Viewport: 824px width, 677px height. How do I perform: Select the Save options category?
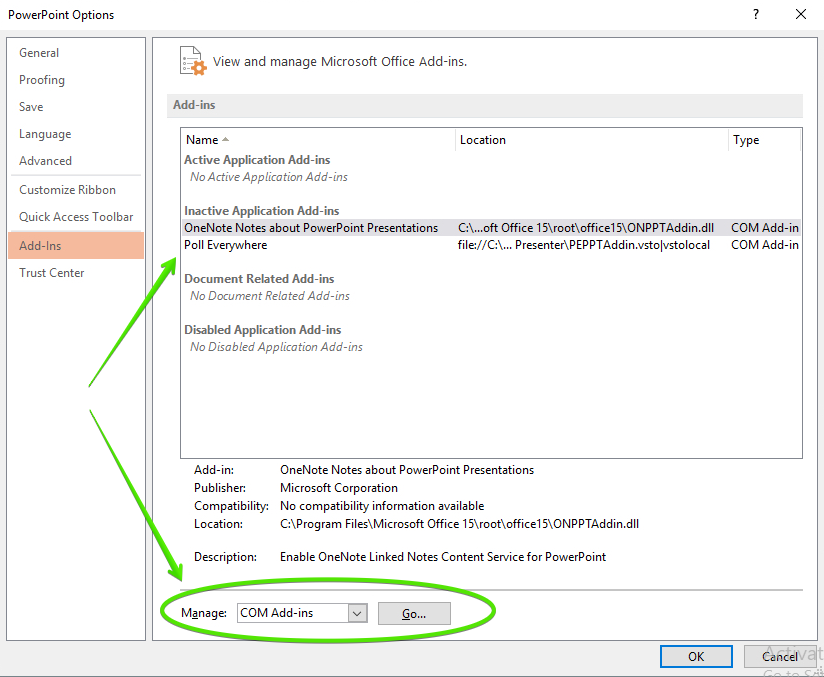click(31, 107)
